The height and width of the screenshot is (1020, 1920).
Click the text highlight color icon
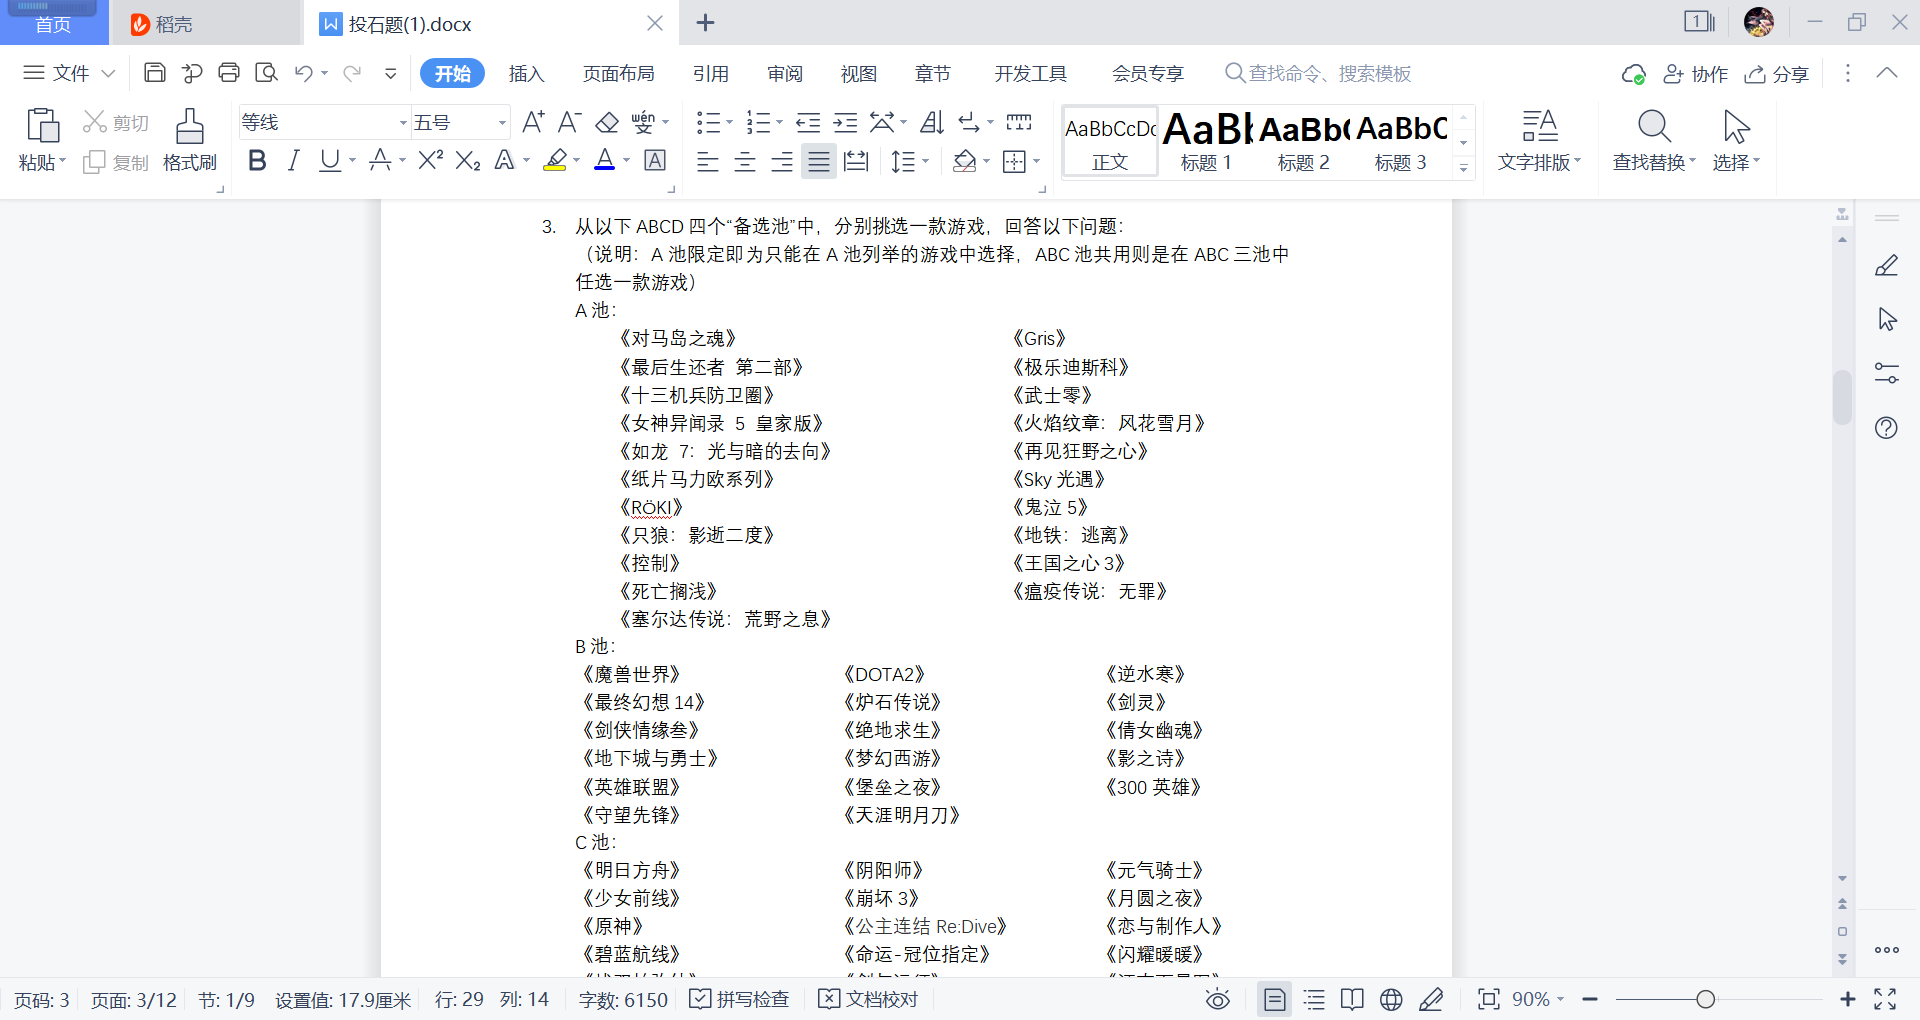[x=555, y=161]
